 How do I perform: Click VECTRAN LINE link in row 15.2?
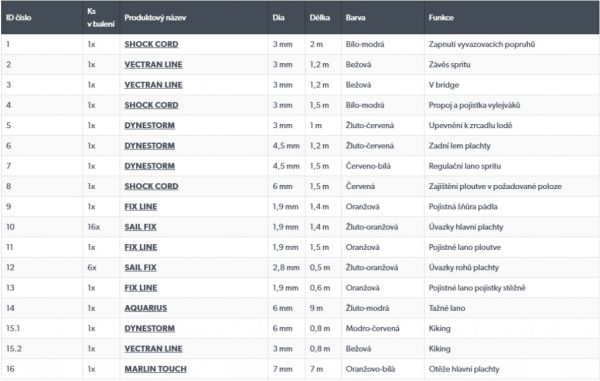[x=153, y=348]
